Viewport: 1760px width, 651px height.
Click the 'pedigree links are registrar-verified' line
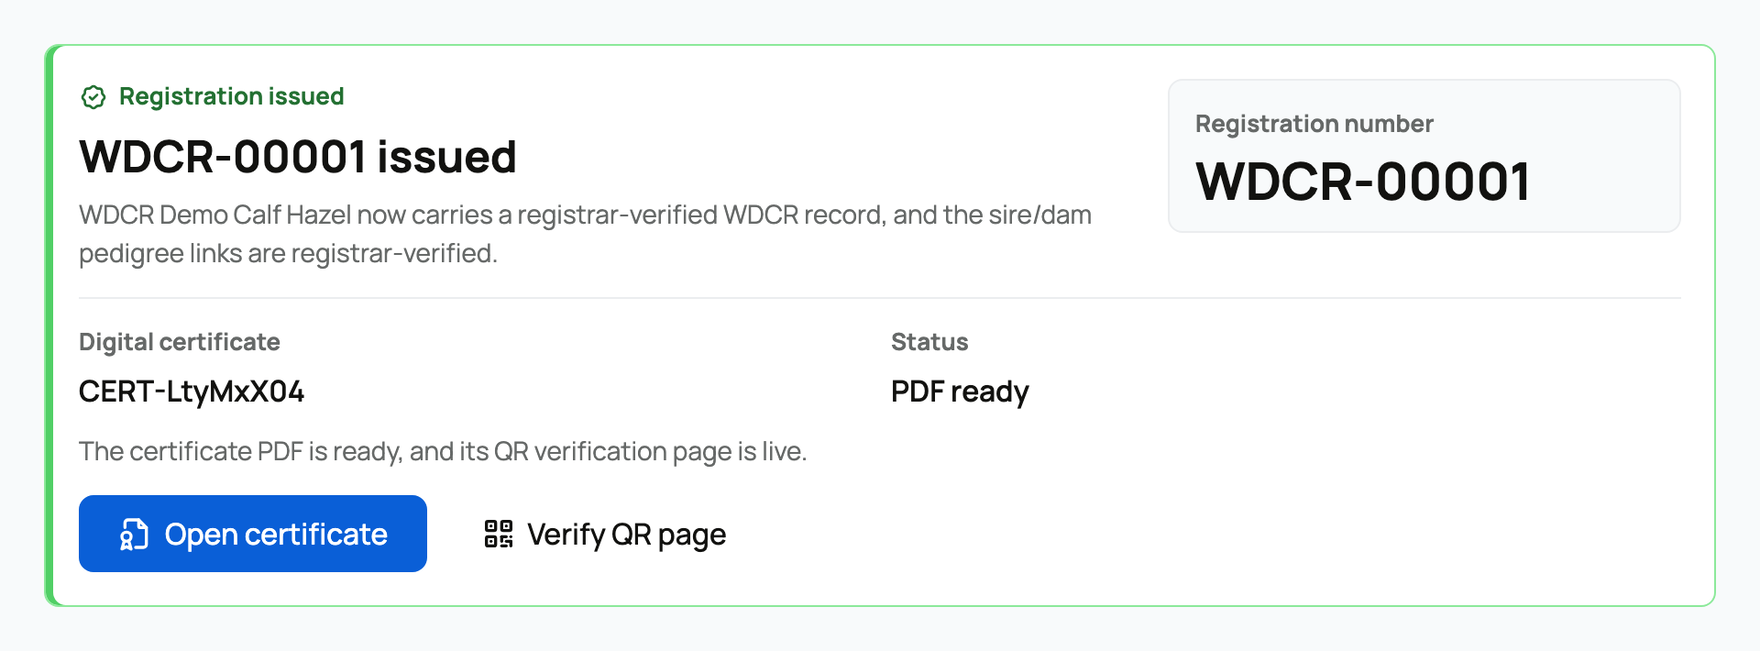tap(288, 254)
